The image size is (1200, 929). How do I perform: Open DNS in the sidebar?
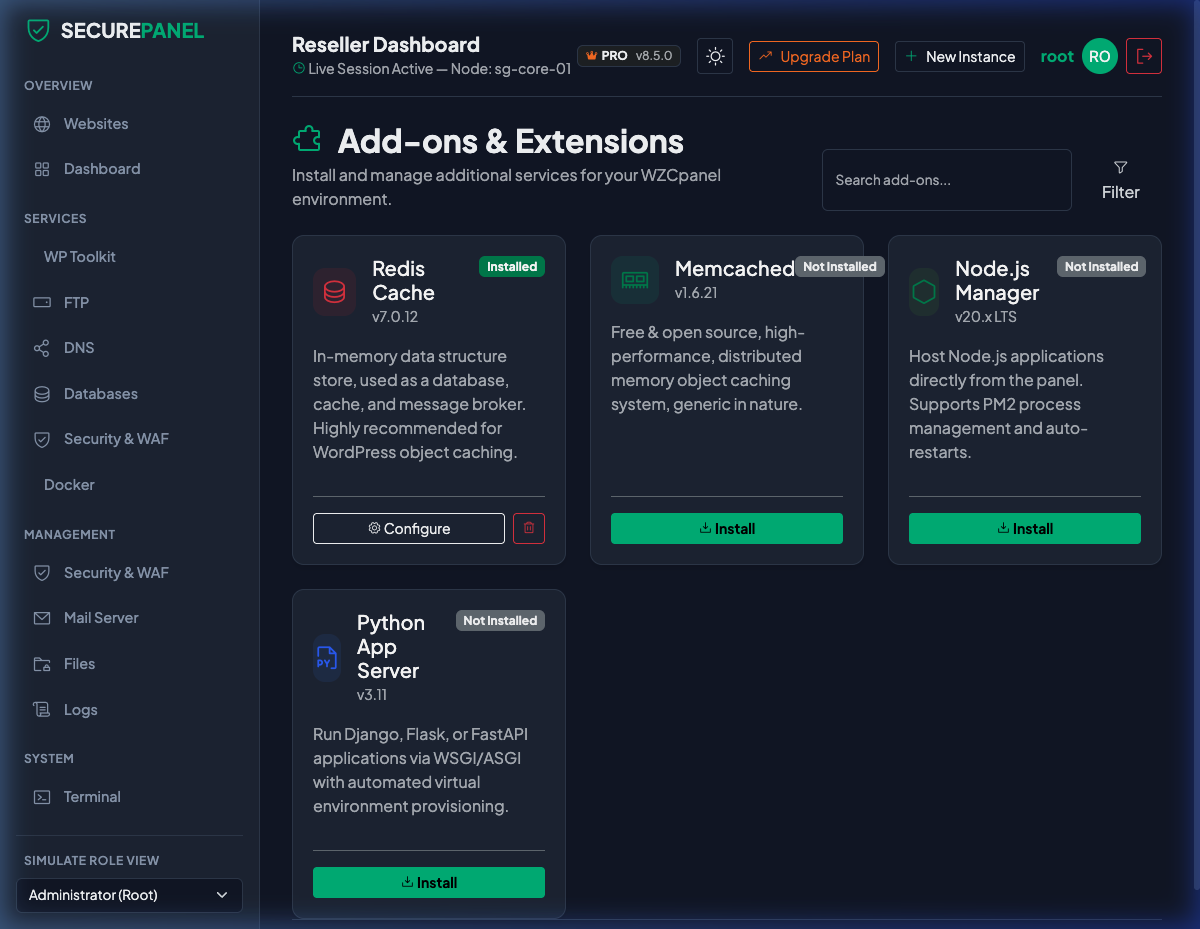79,348
